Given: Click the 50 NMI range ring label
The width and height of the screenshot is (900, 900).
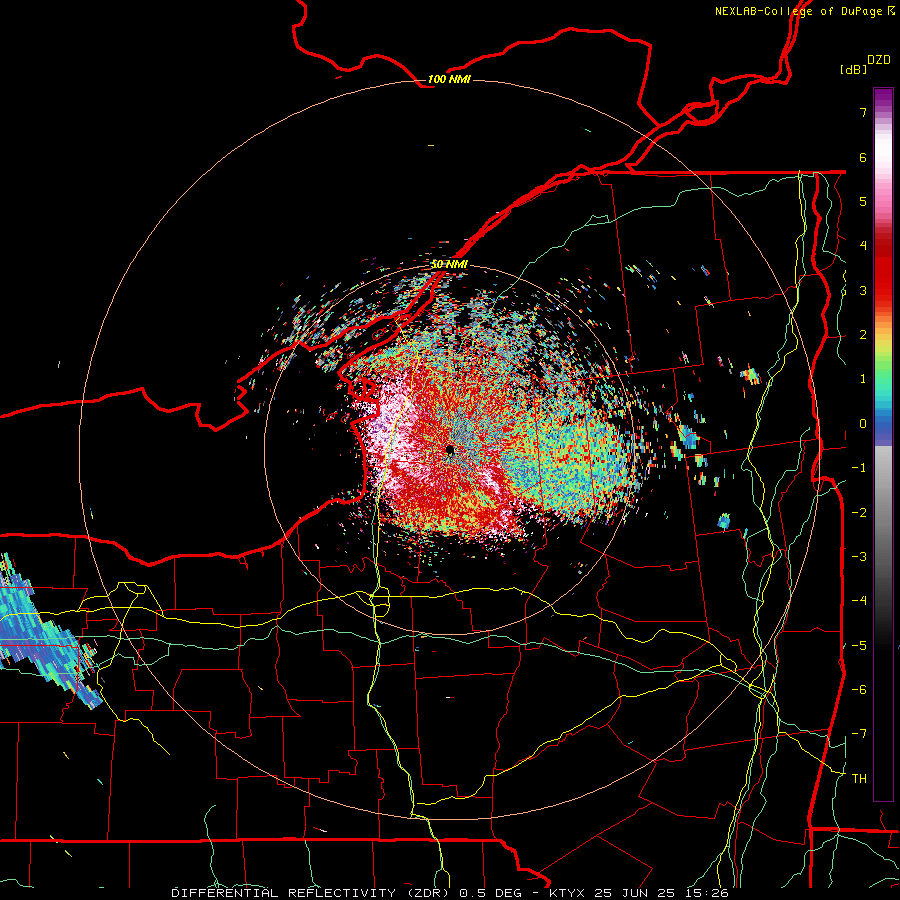Looking at the screenshot, I should (x=449, y=264).
